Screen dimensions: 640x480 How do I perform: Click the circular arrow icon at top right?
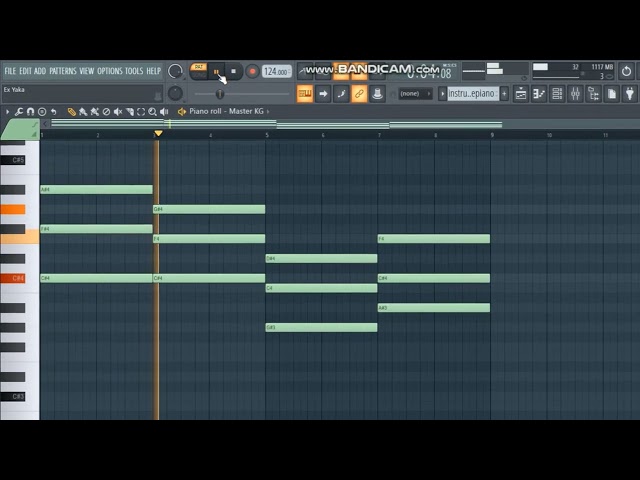point(626,71)
